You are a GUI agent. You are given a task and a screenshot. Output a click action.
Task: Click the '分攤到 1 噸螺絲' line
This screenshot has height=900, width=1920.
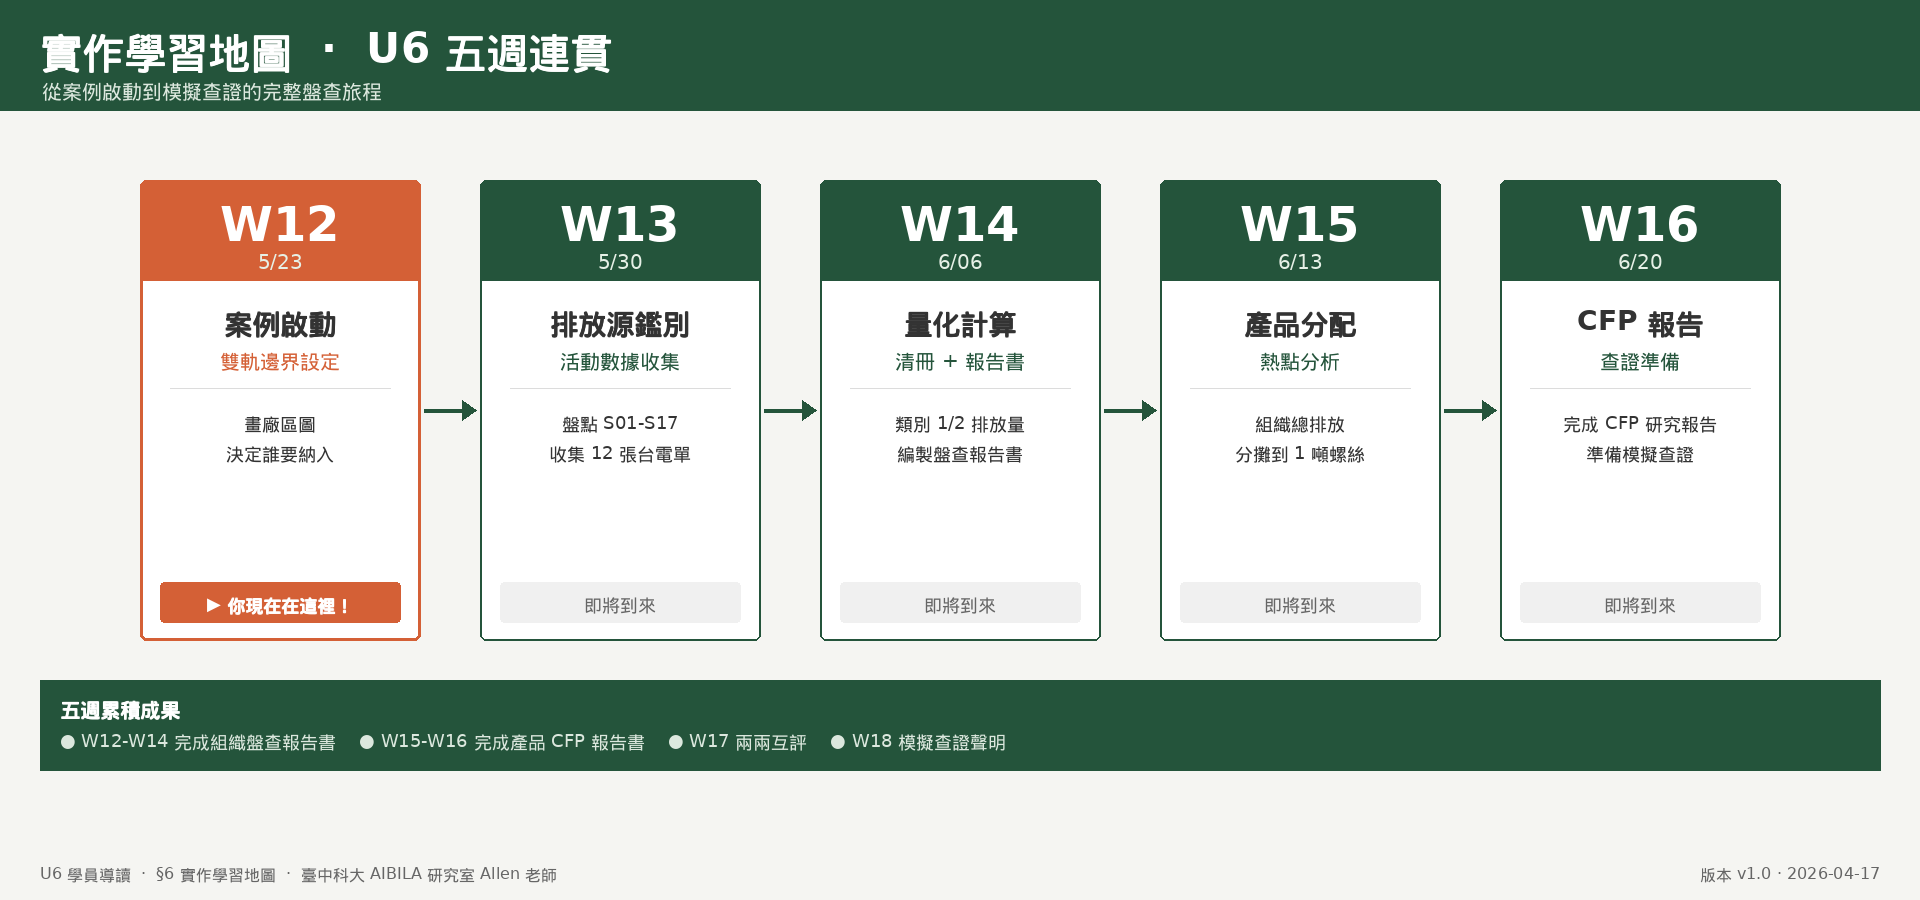tap(1300, 454)
